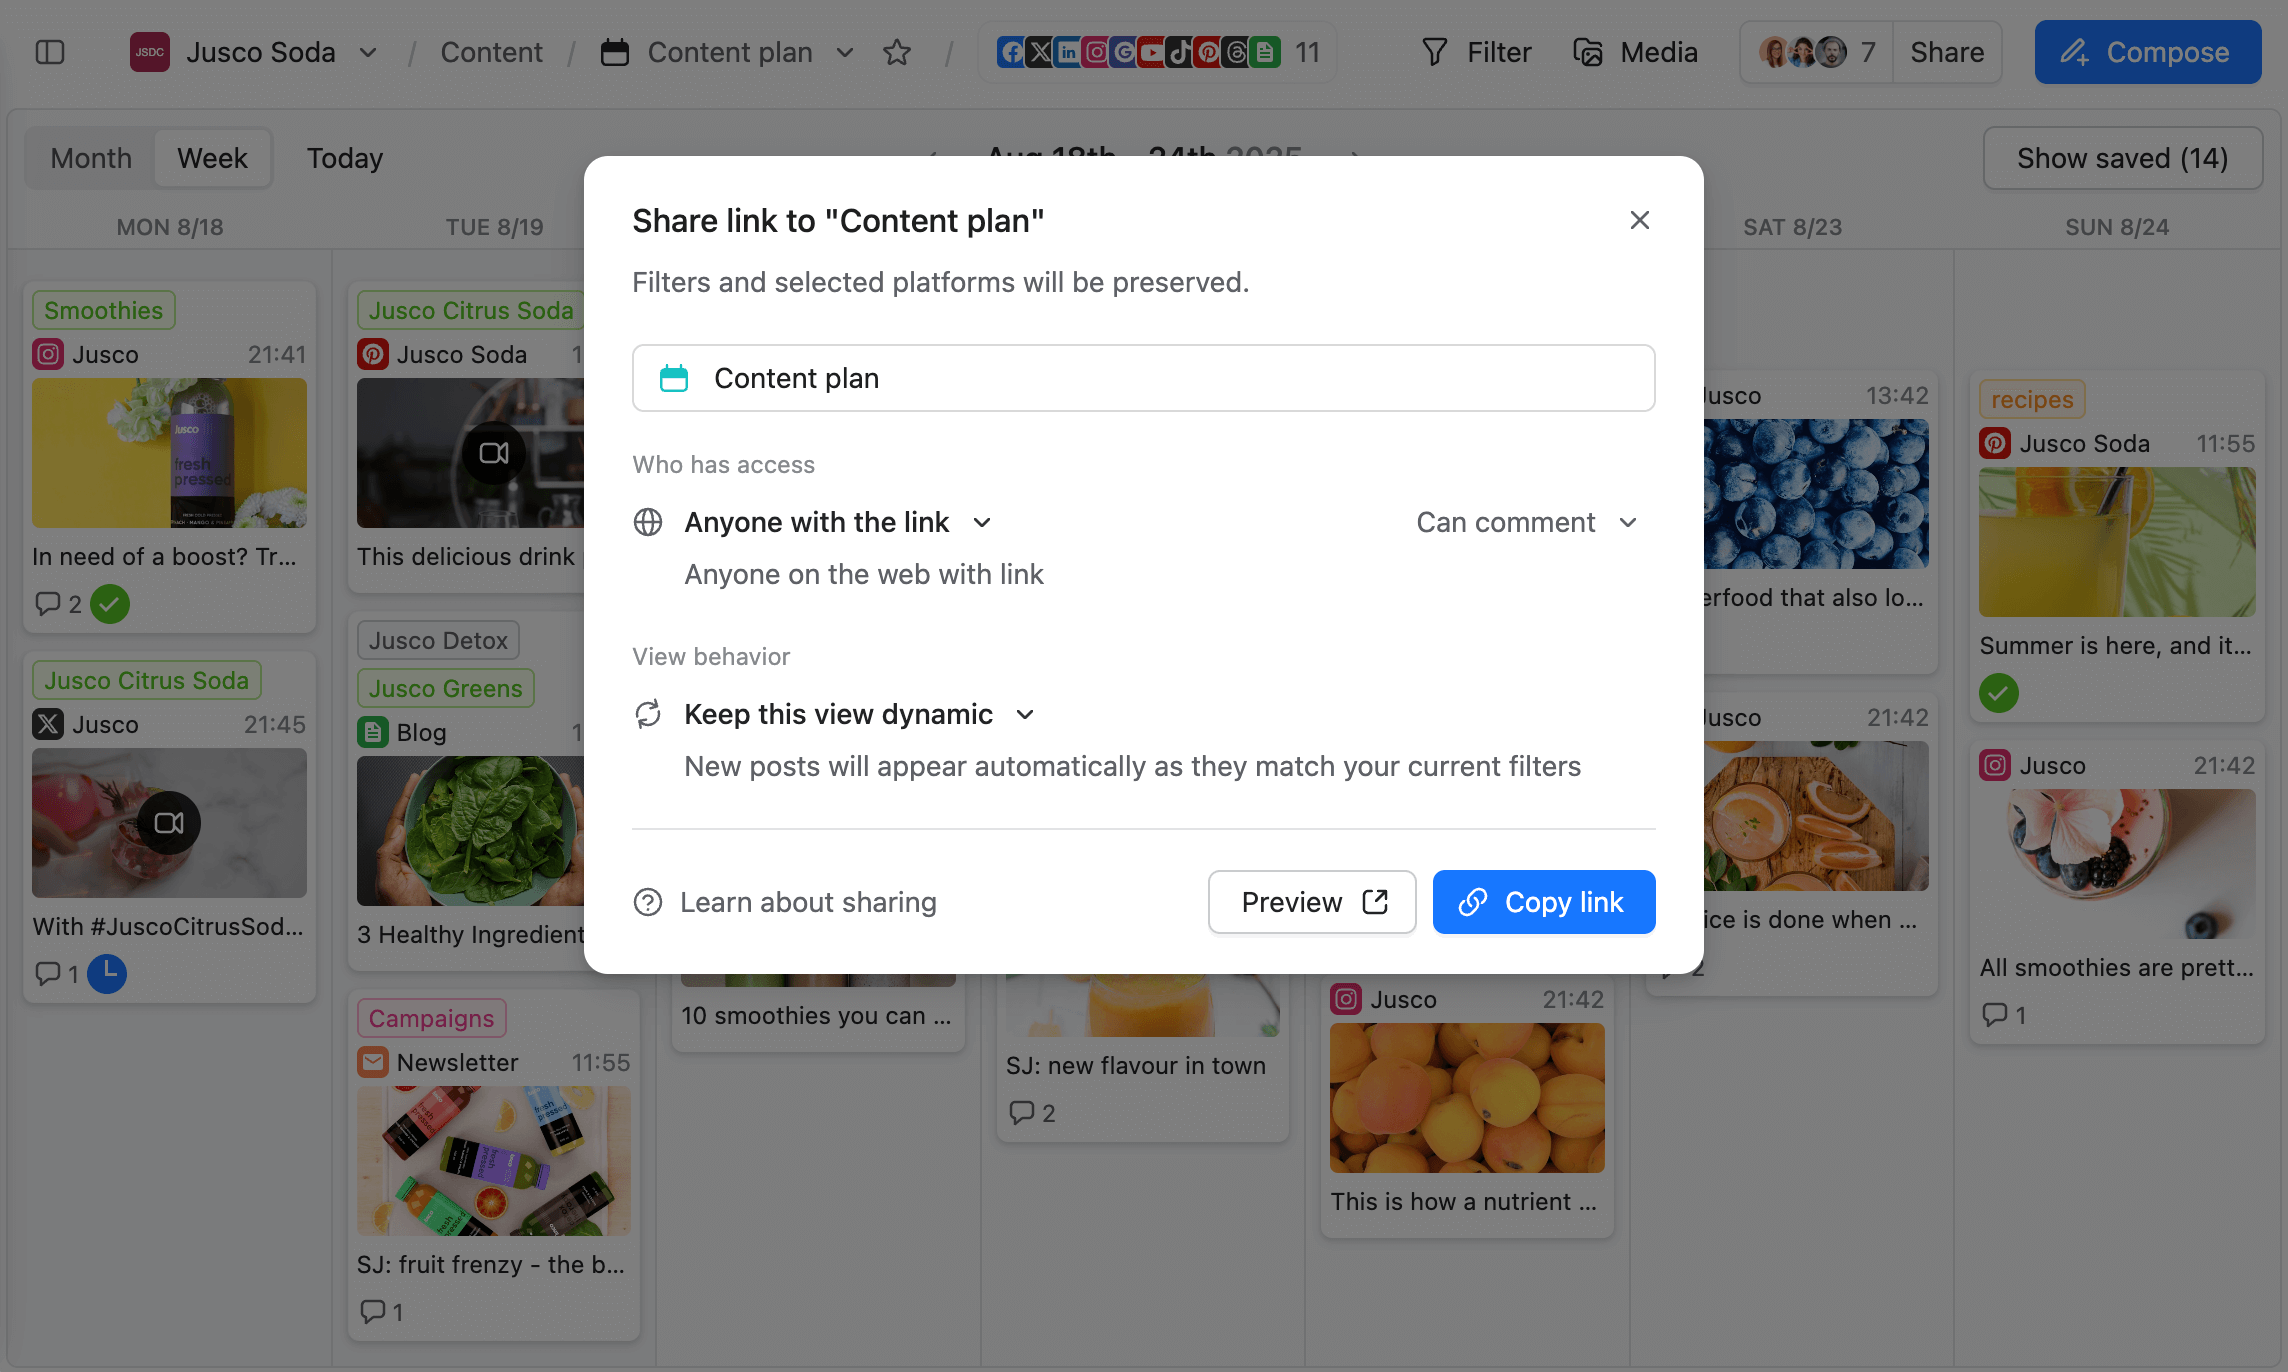Switch to Month view

(90, 158)
